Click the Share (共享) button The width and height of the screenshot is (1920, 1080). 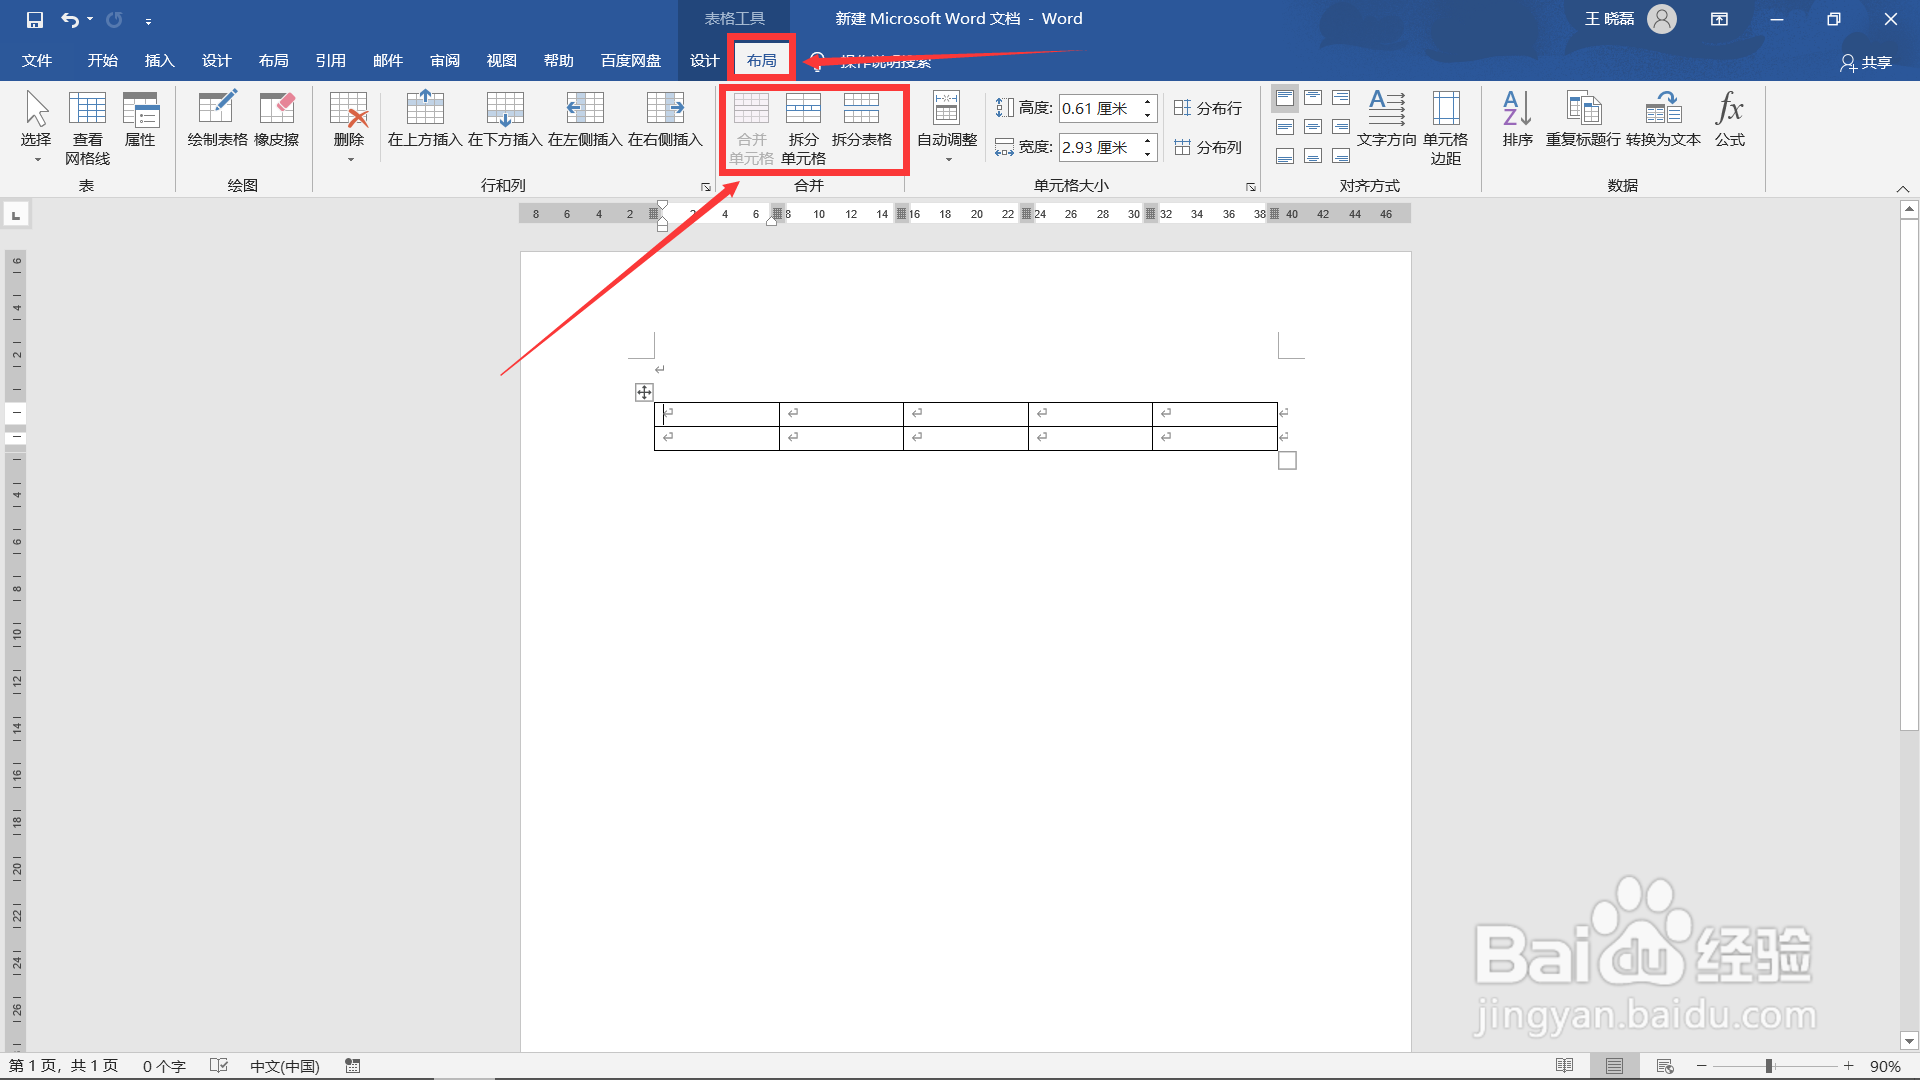1866,62
